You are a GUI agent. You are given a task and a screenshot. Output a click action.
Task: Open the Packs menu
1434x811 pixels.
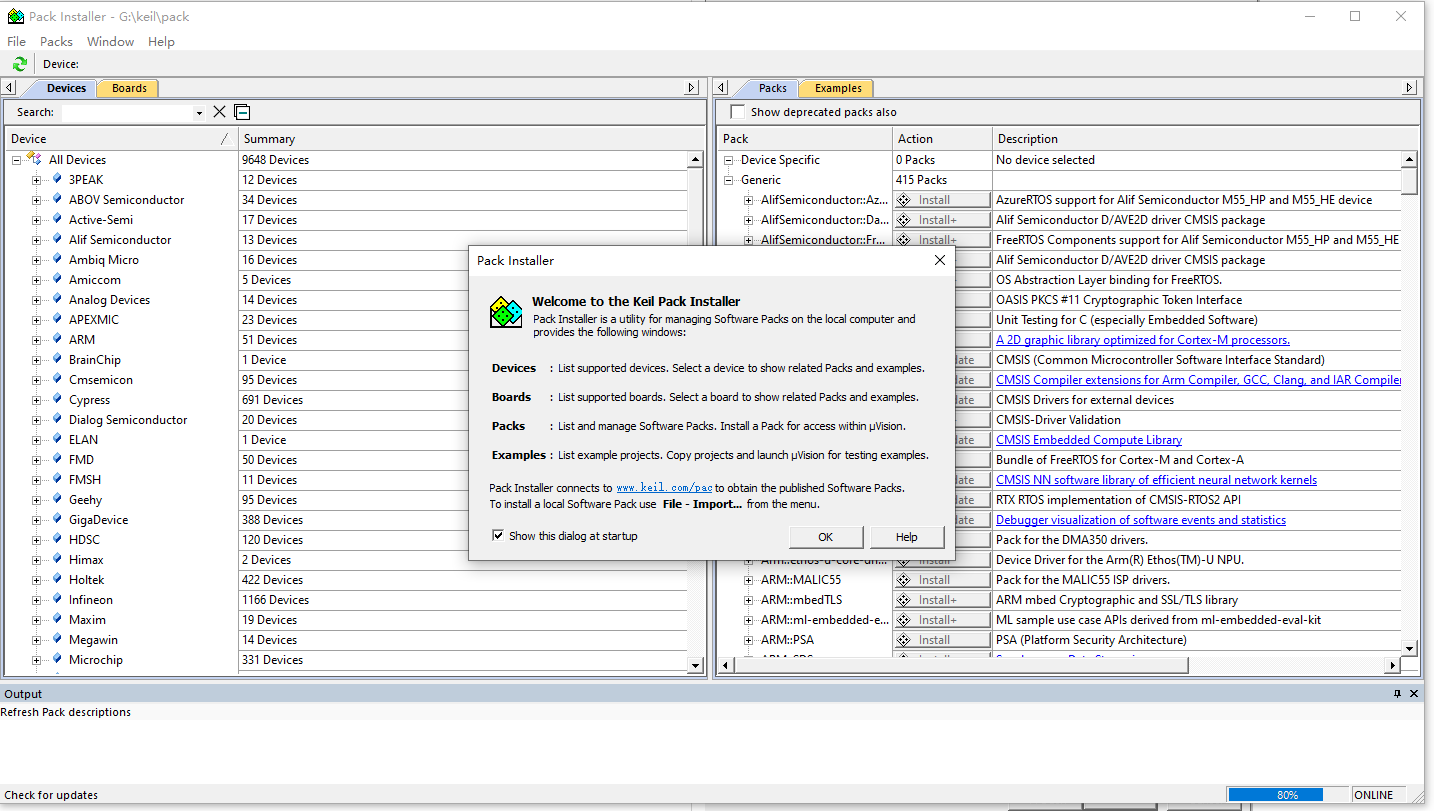coord(56,41)
